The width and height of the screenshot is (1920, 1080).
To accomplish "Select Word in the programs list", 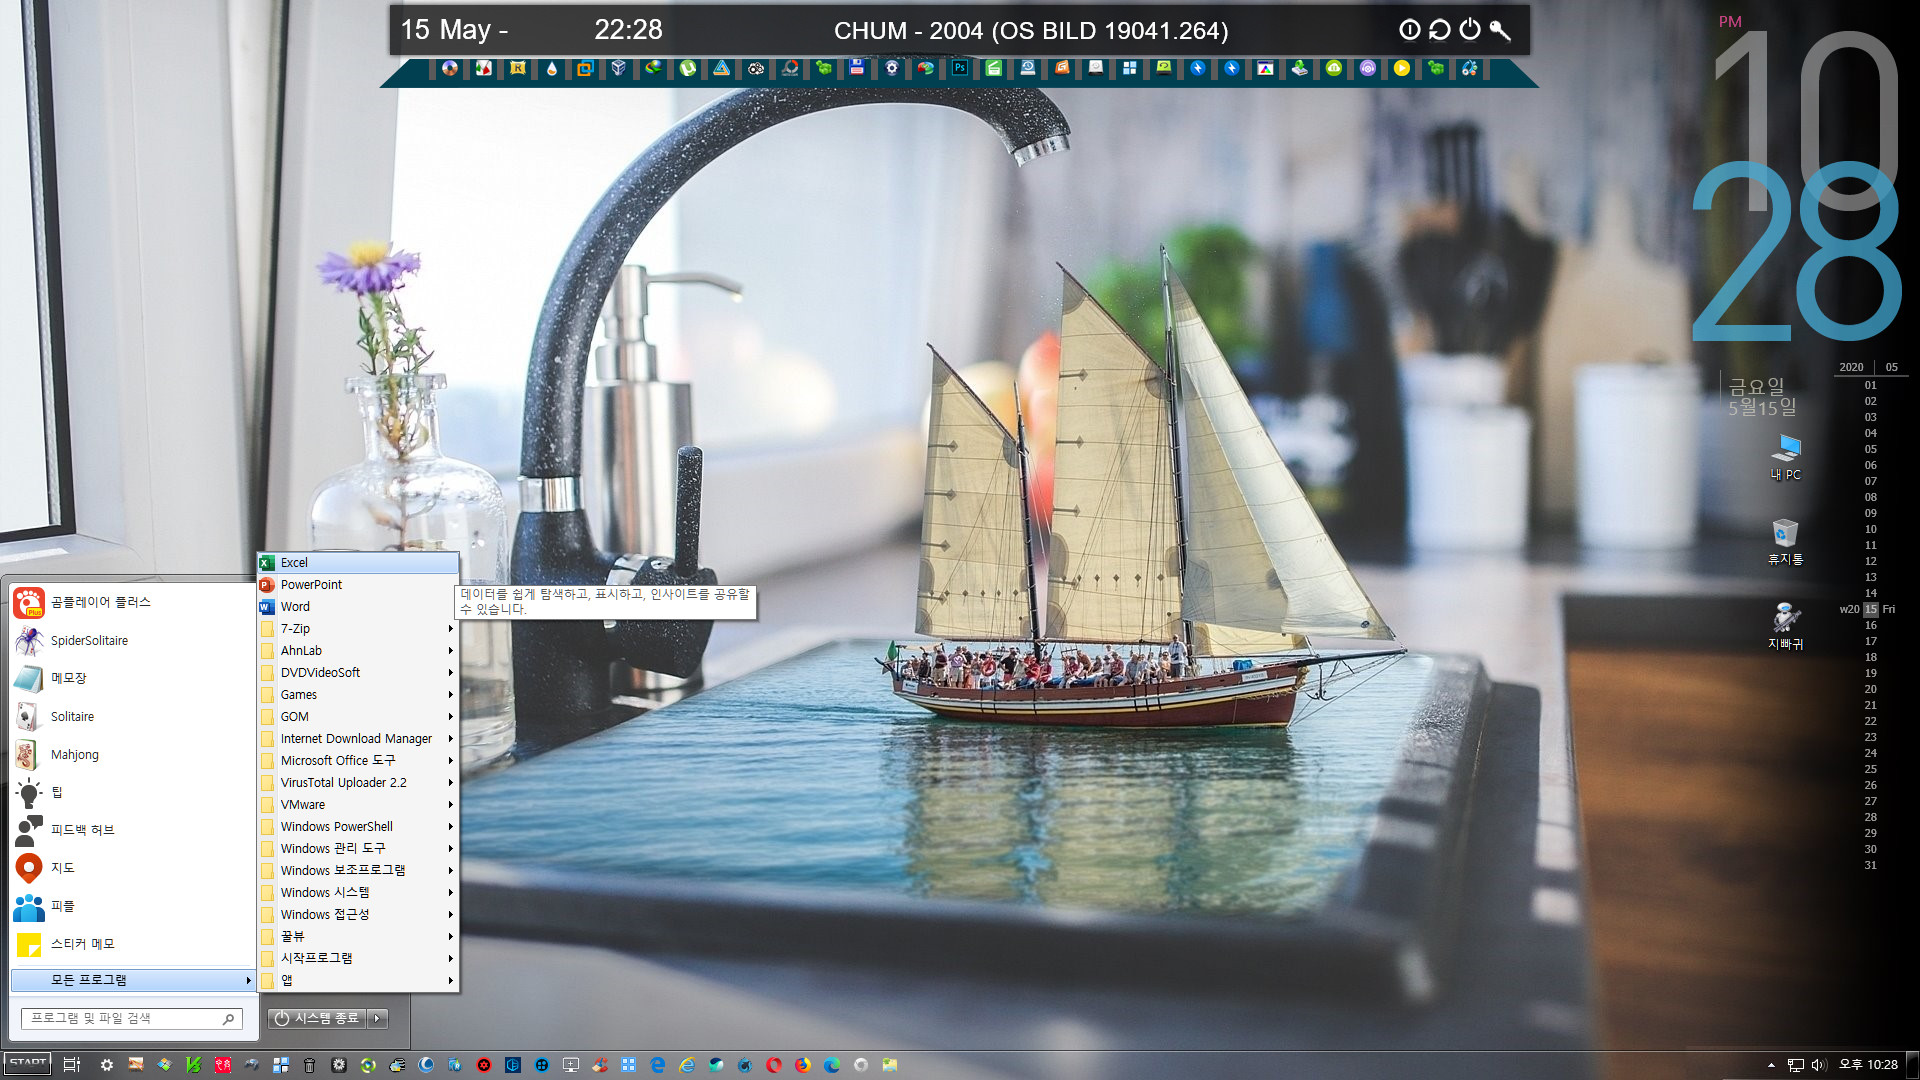I will pos(358,607).
